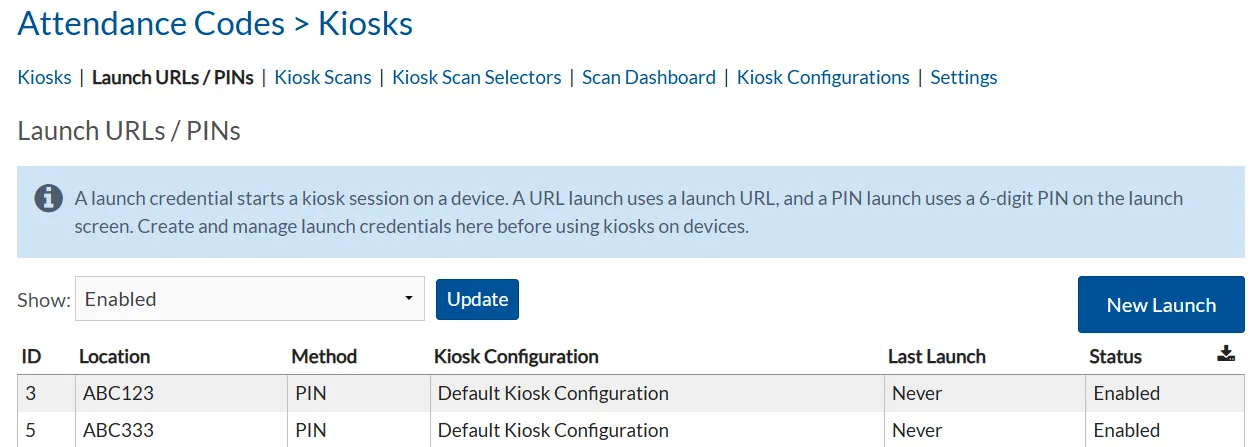Select the ABC123 location row
The height and width of the screenshot is (447, 1257).
(x=632, y=393)
